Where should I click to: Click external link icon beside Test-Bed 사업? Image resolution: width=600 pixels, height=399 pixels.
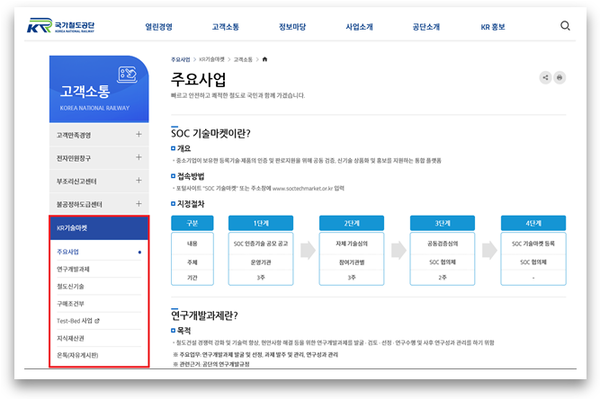click(x=97, y=321)
